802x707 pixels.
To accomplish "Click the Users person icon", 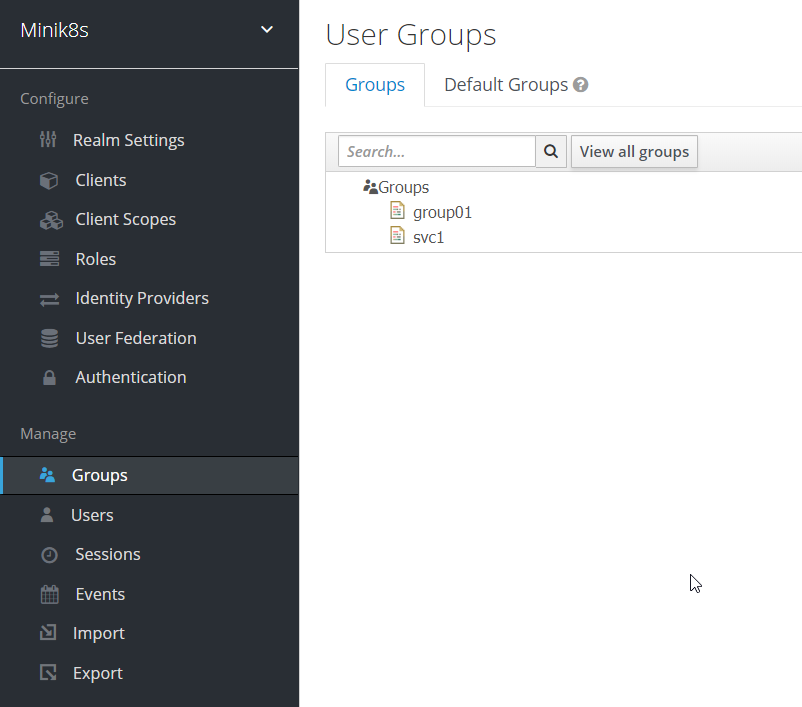I will point(47,515).
